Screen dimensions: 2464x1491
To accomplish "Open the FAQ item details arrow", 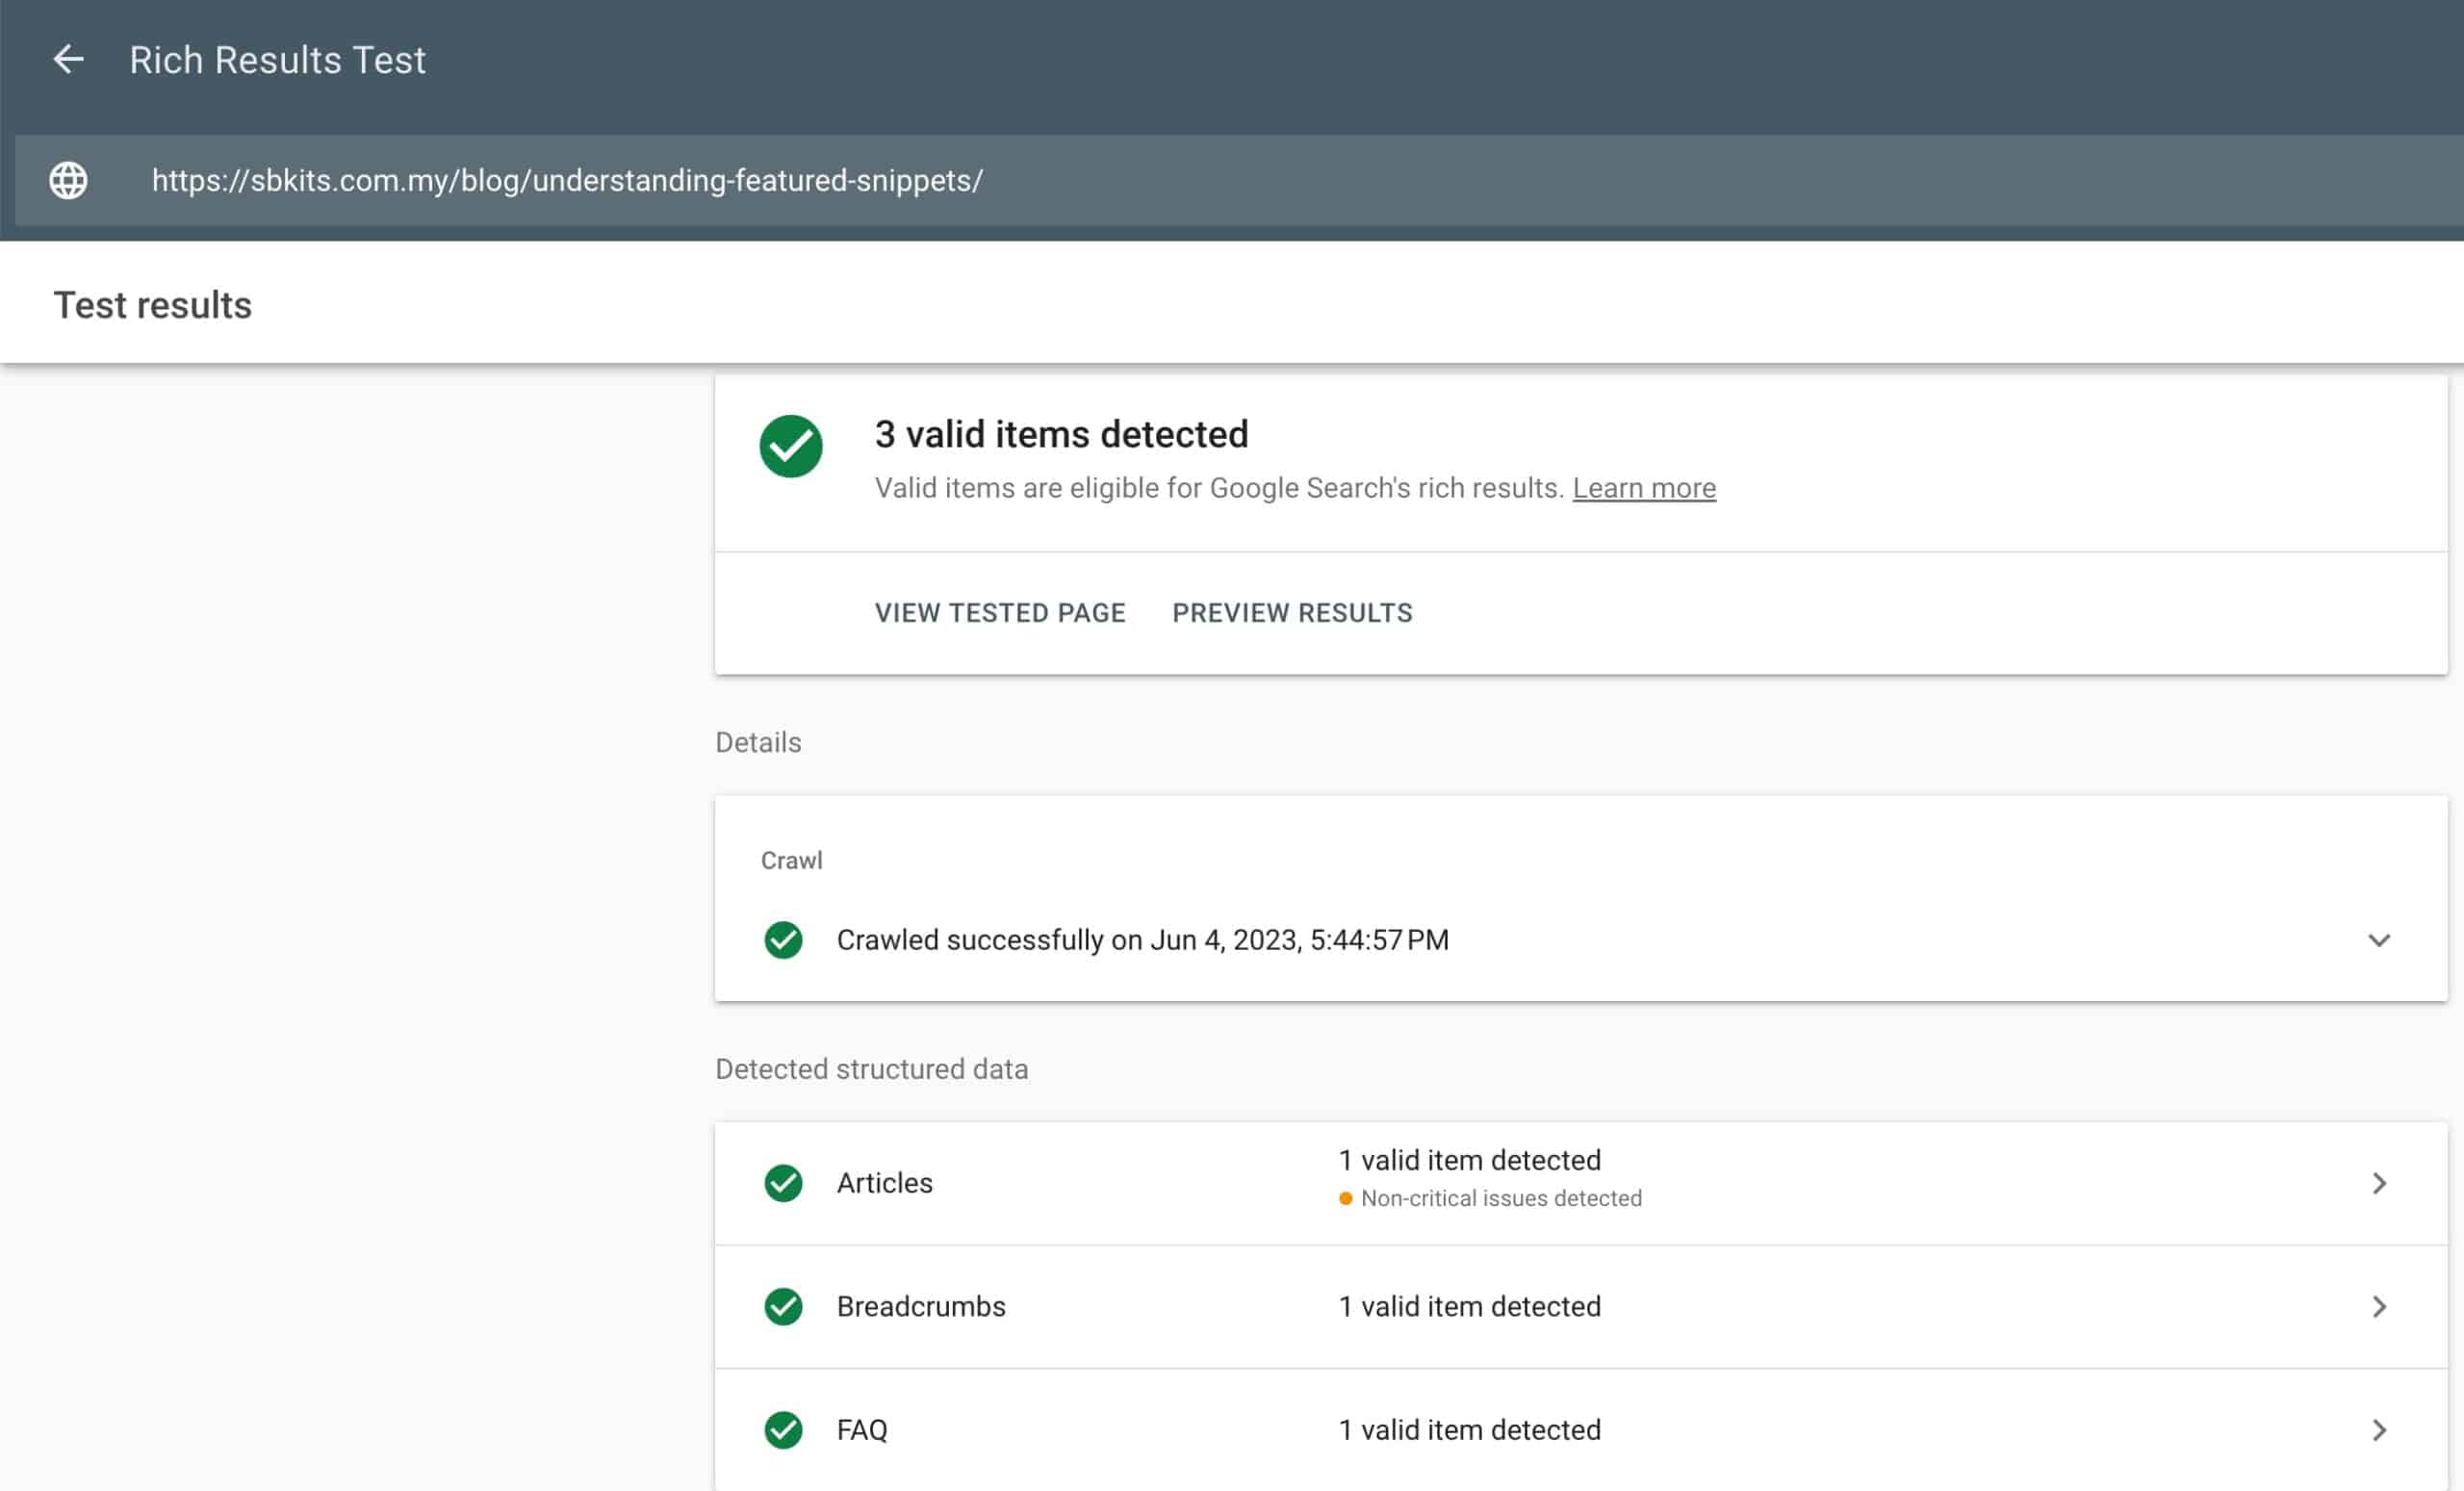I will (x=2378, y=1429).
